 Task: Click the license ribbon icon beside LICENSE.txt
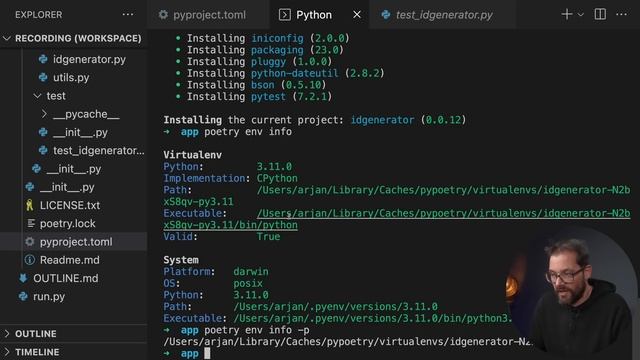tap(29, 205)
